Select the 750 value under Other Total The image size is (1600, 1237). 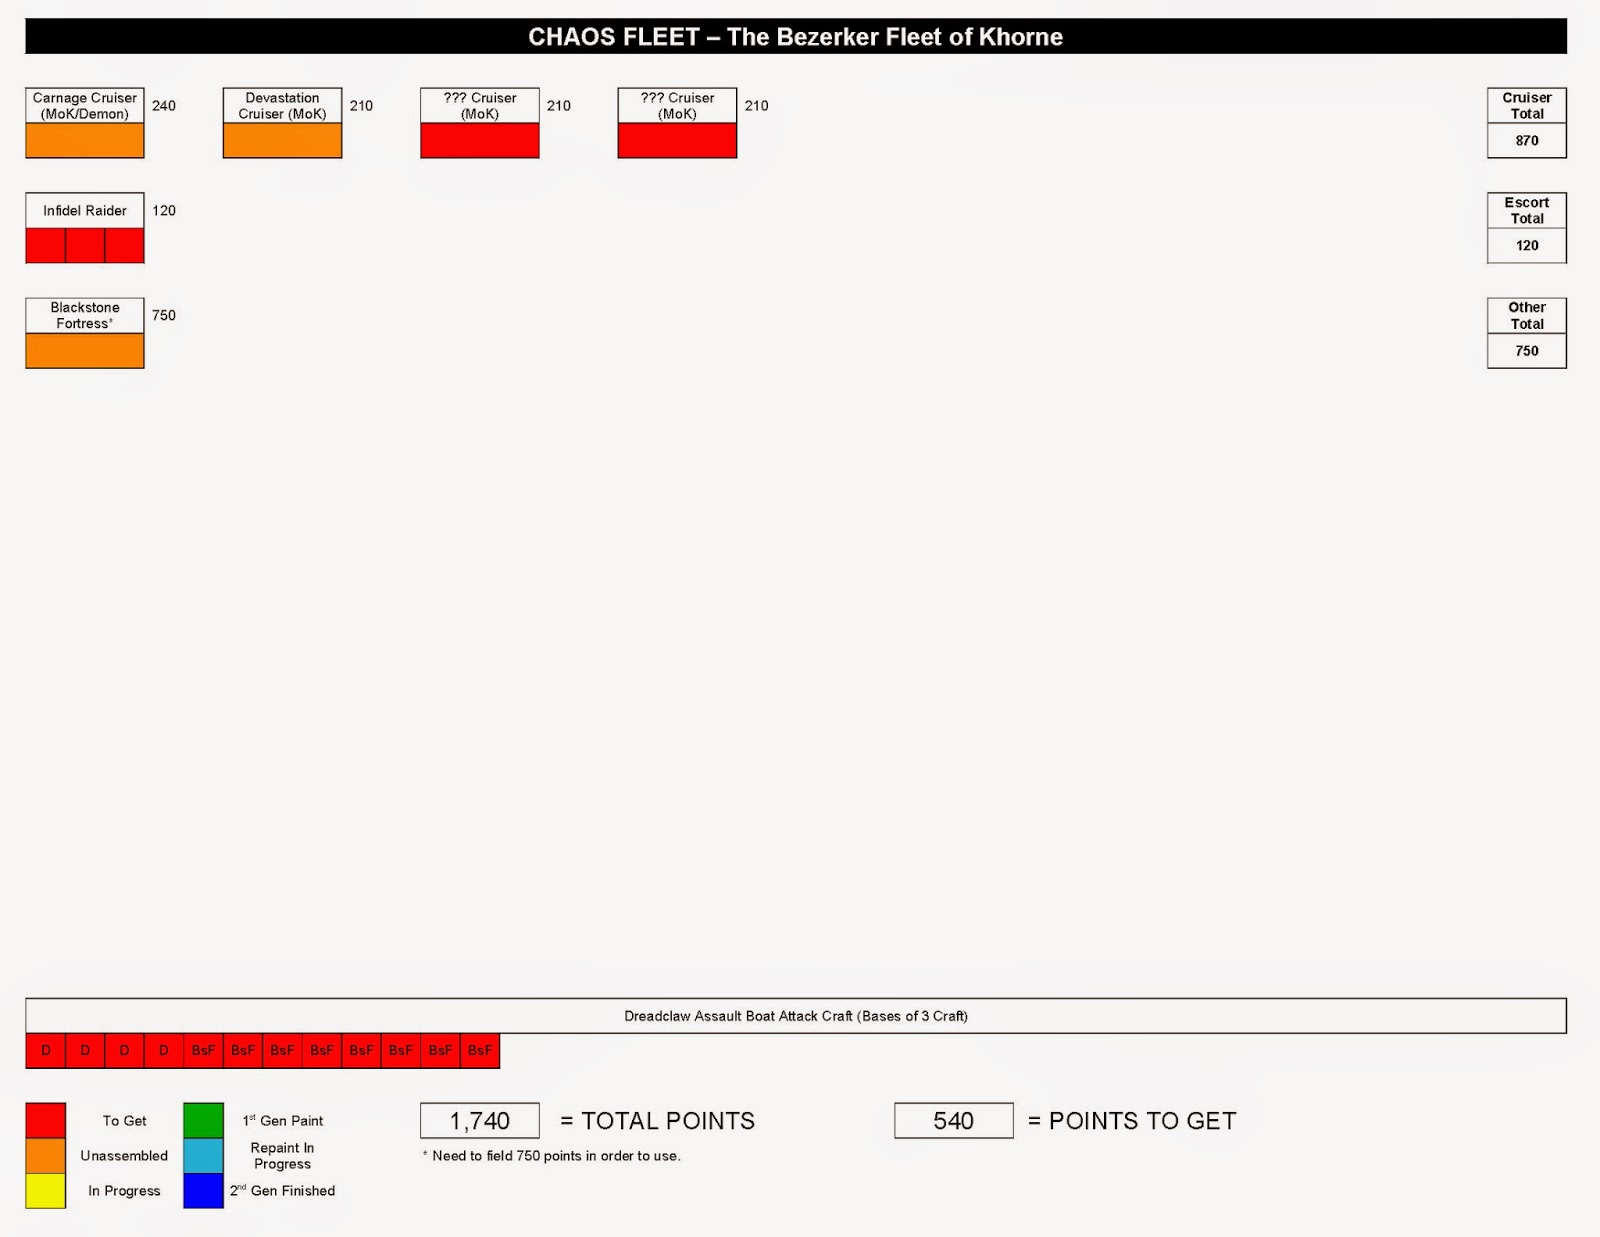1527,351
